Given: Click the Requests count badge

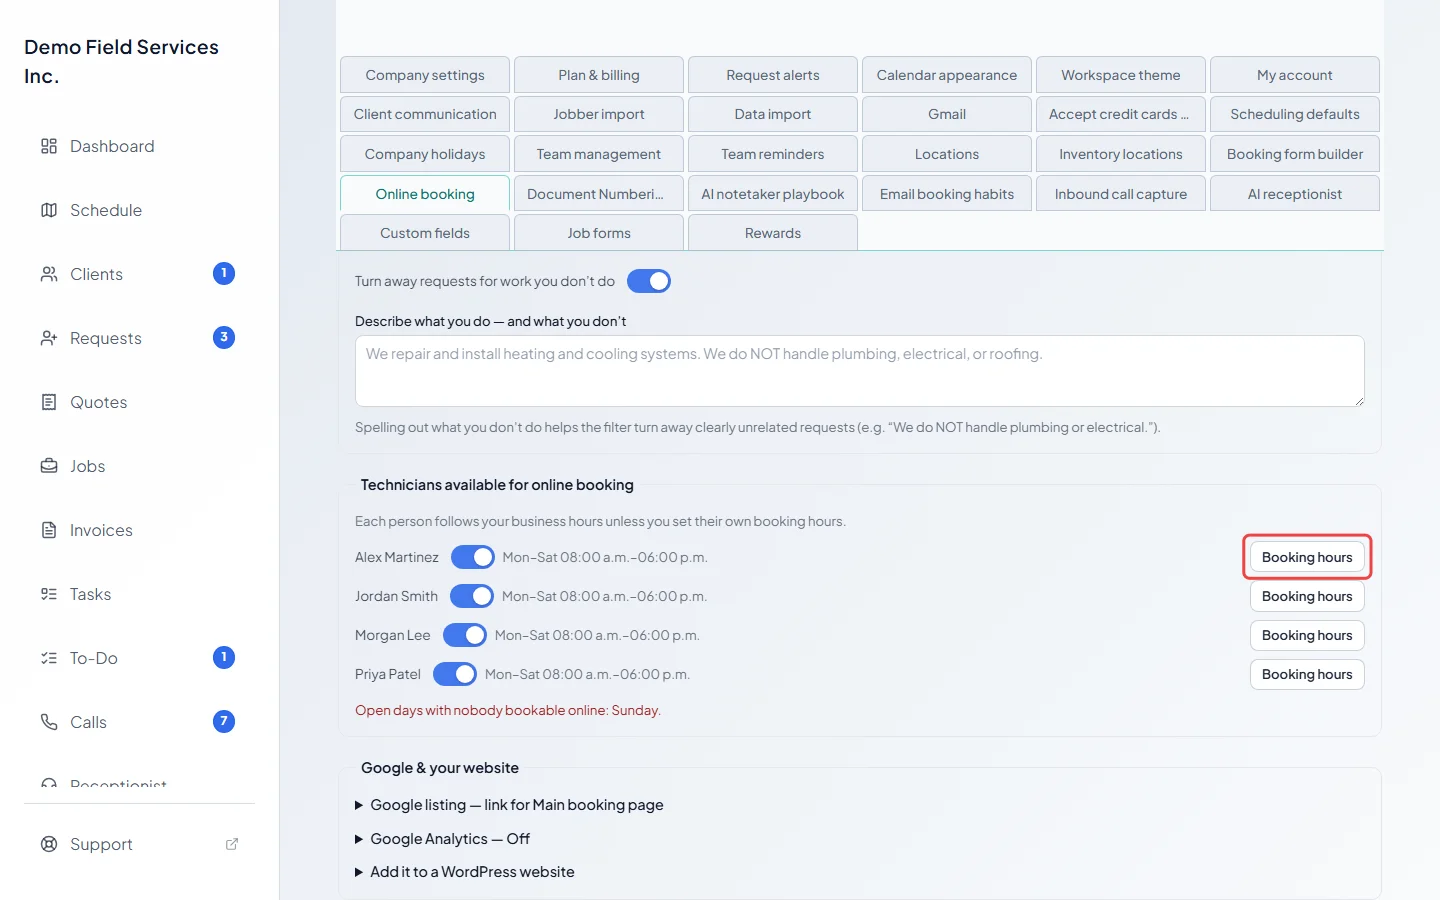Looking at the screenshot, I should point(224,337).
